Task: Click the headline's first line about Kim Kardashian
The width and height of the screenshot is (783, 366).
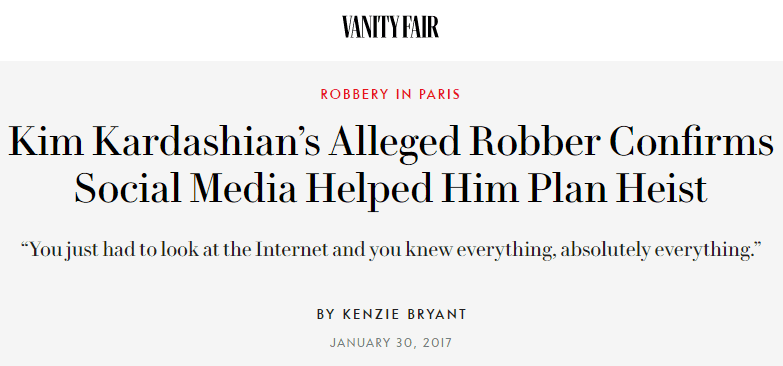Action: [391, 142]
